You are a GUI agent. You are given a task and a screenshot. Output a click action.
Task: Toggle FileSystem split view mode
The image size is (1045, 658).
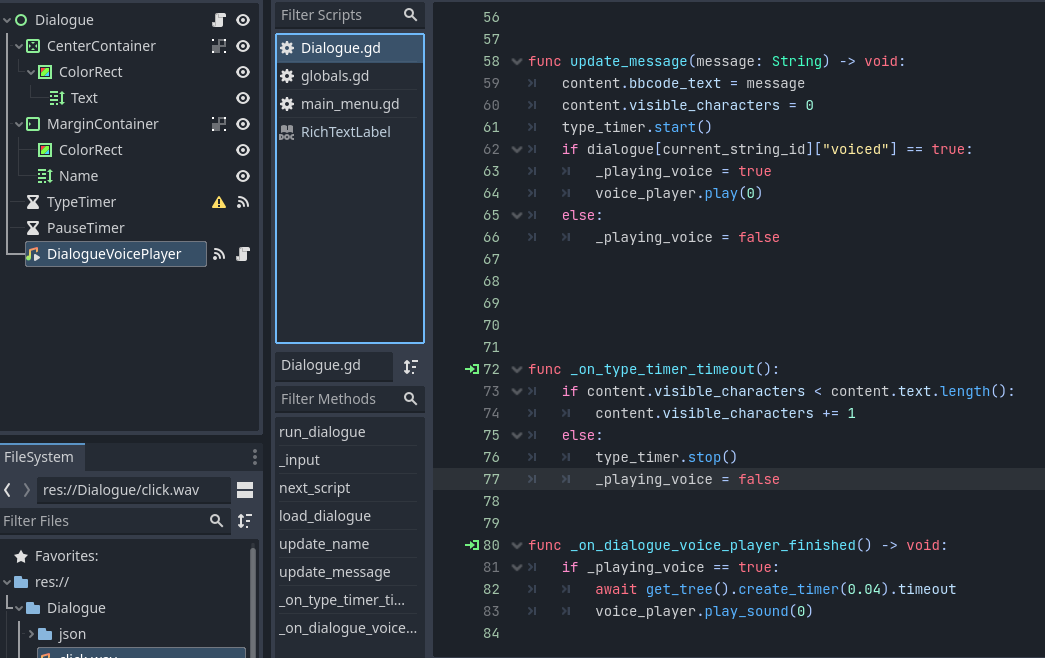[245, 490]
